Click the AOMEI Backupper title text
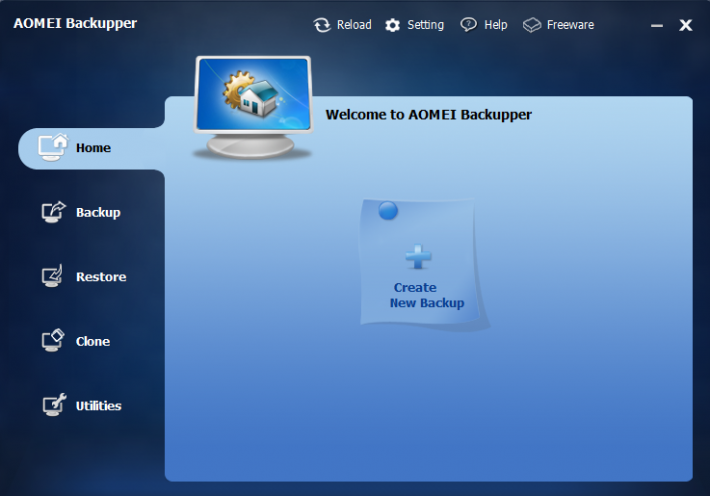The image size is (710, 496). coord(75,23)
